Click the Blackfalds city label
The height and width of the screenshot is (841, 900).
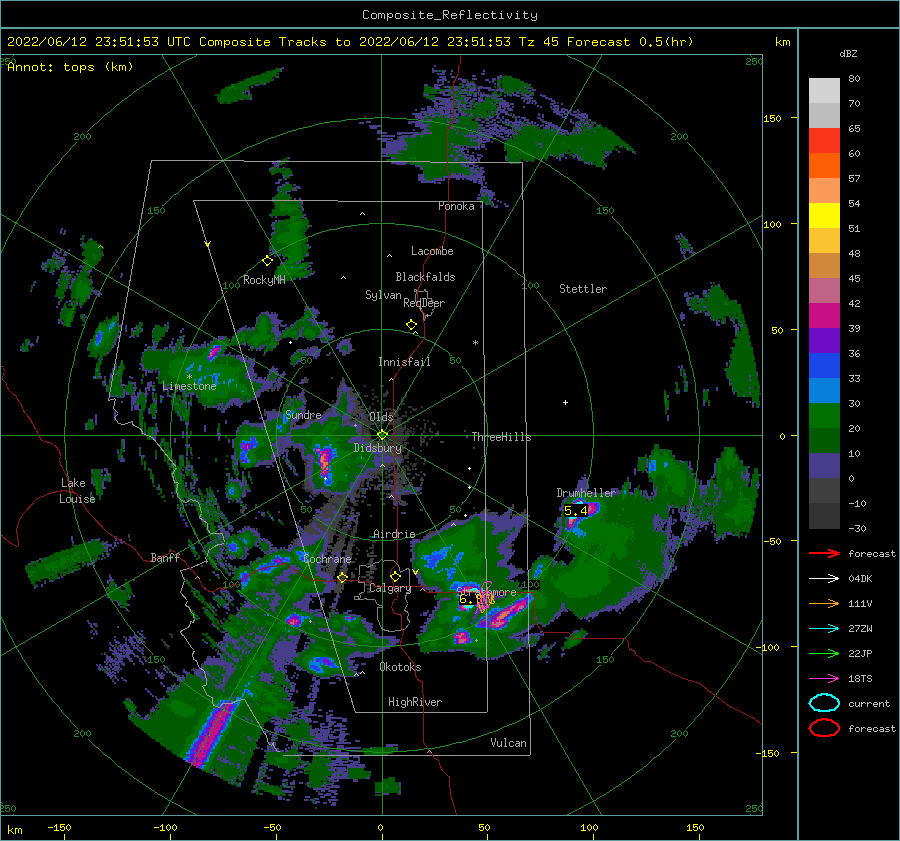click(x=425, y=277)
